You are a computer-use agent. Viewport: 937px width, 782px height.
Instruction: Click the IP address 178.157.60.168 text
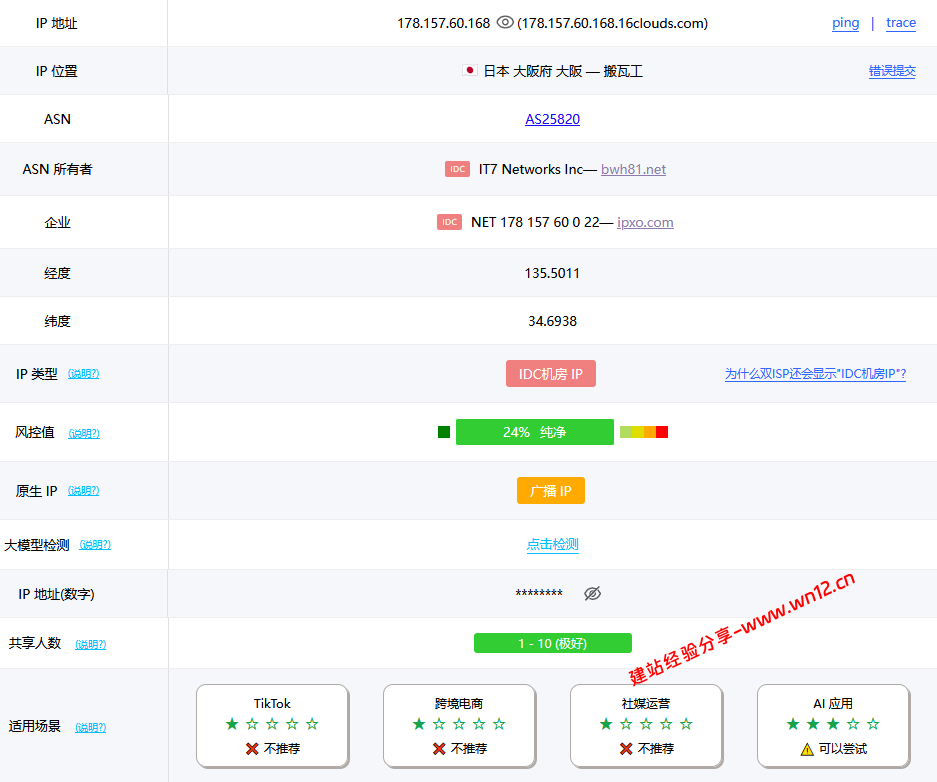point(443,23)
